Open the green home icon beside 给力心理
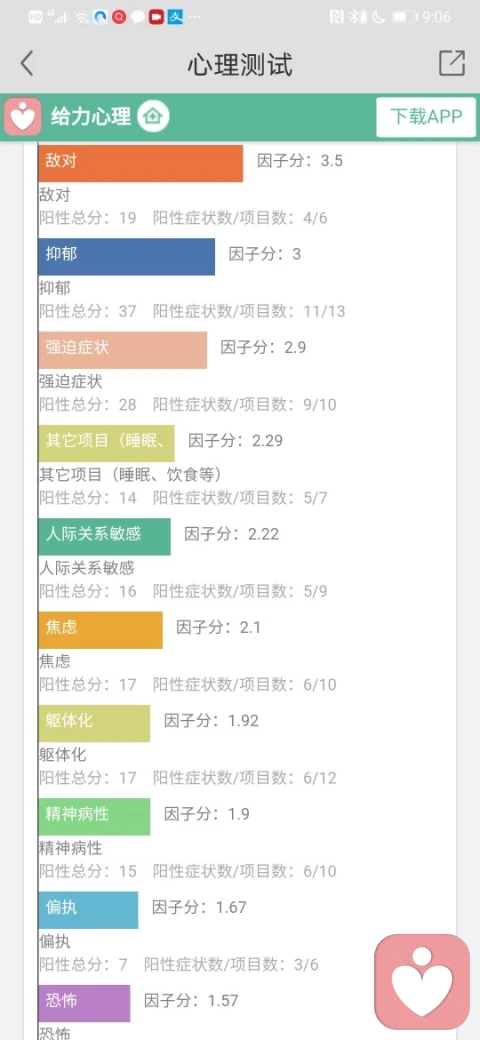Image resolution: width=480 pixels, height=1040 pixels. coord(153,117)
